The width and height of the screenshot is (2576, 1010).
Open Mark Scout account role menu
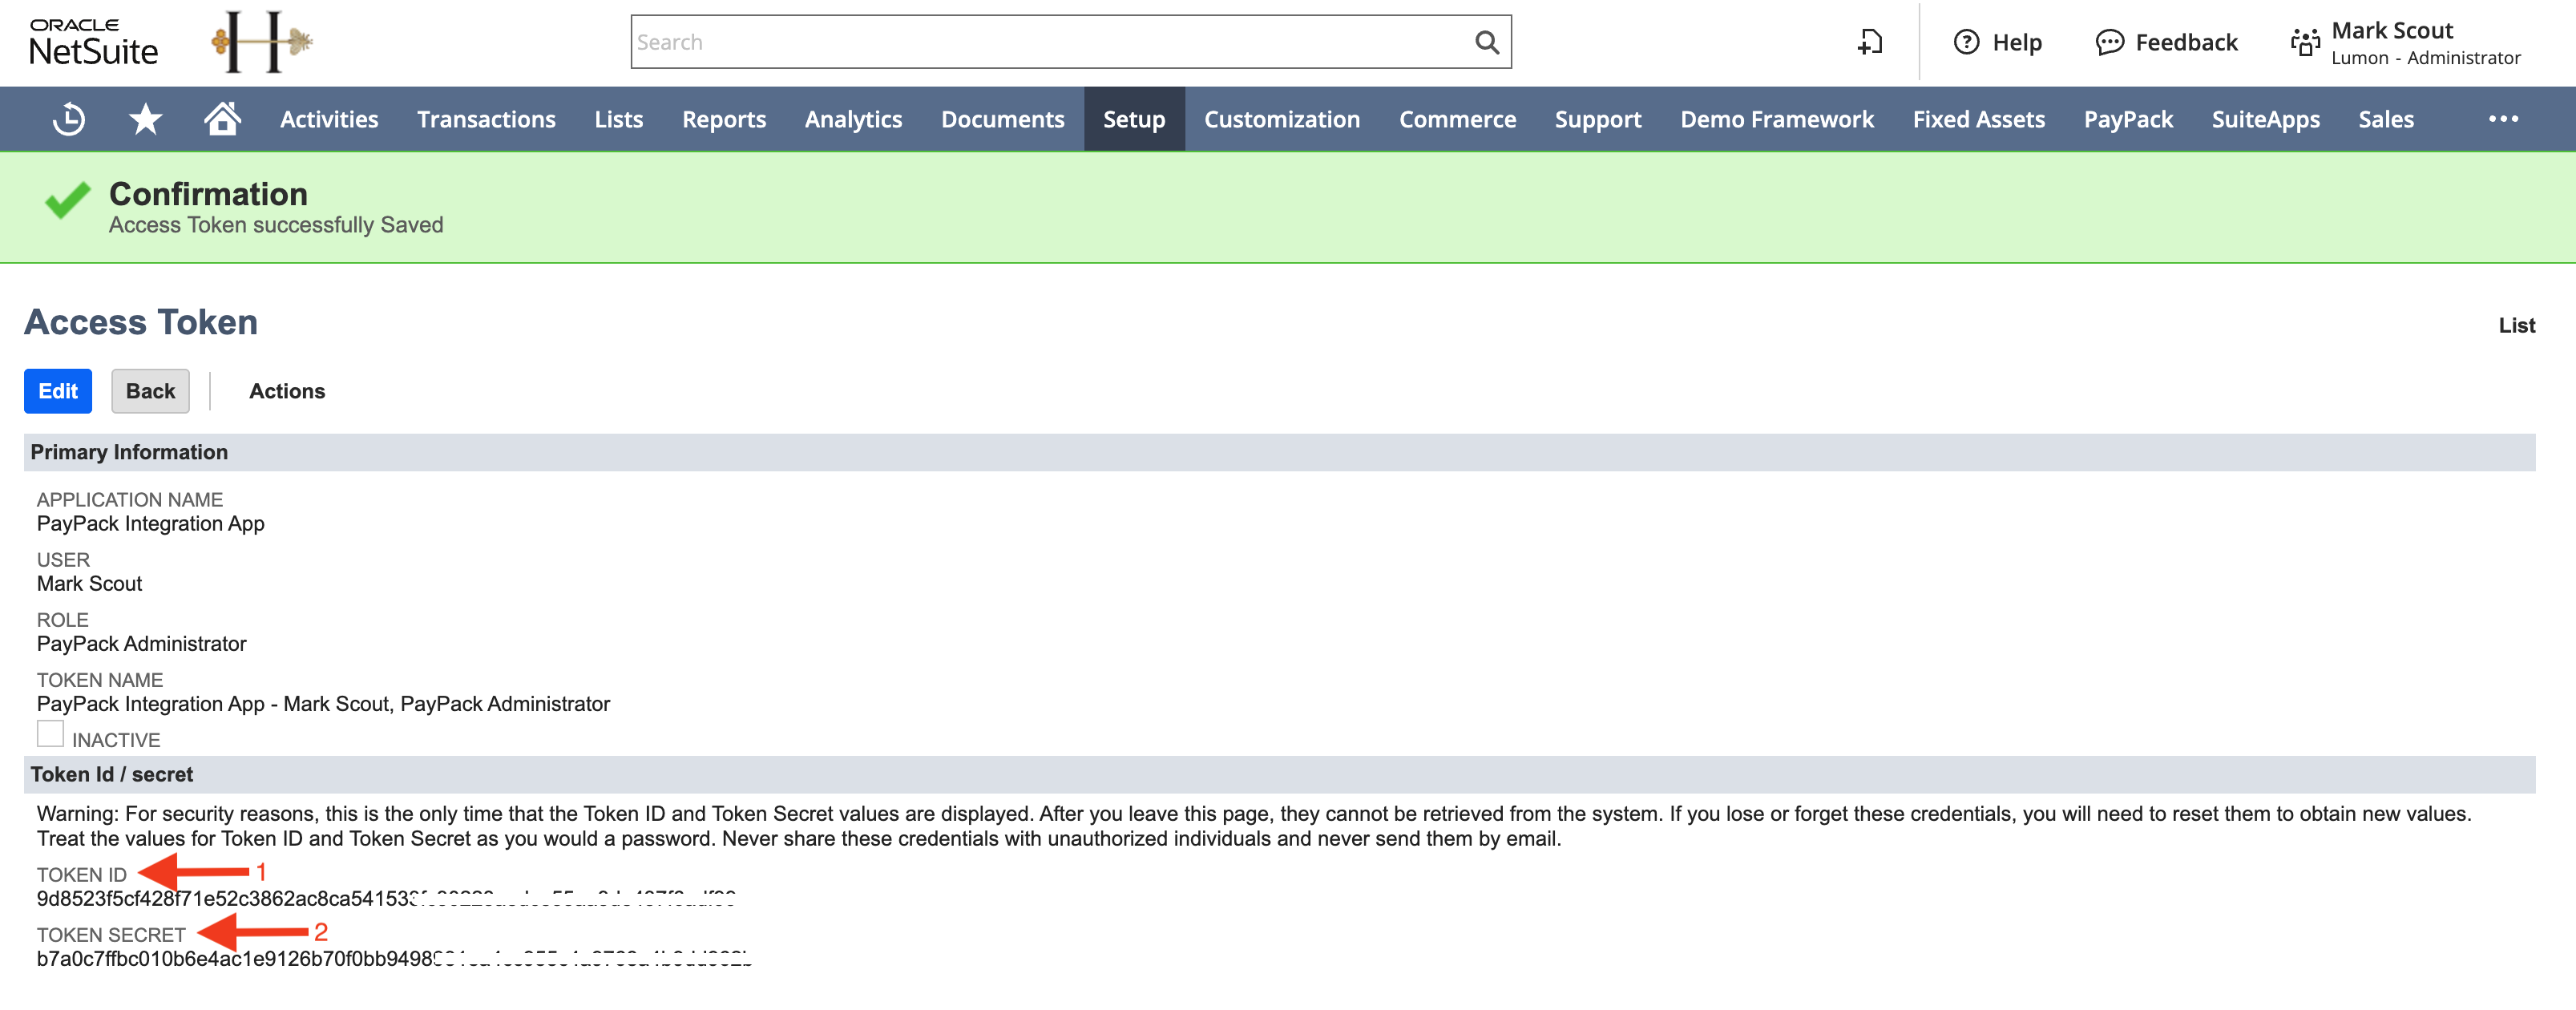tap(2425, 43)
